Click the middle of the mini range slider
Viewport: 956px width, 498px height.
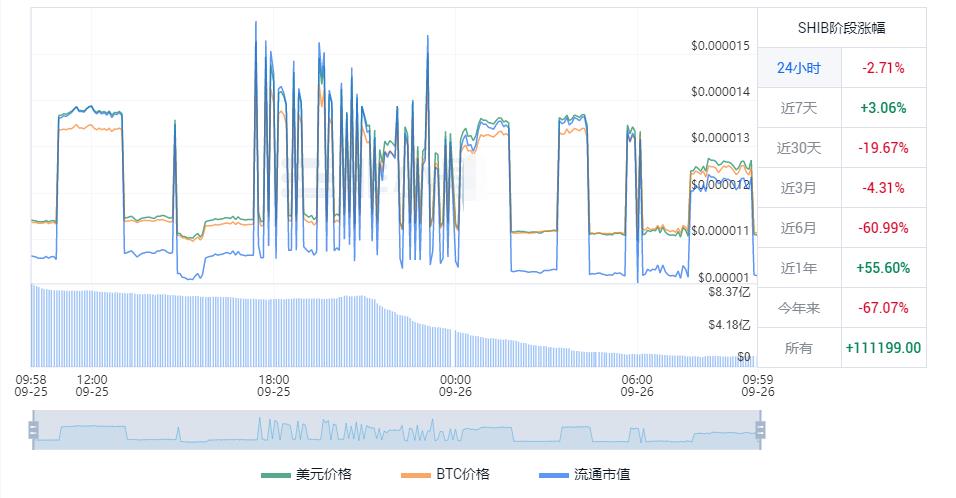click(396, 430)
